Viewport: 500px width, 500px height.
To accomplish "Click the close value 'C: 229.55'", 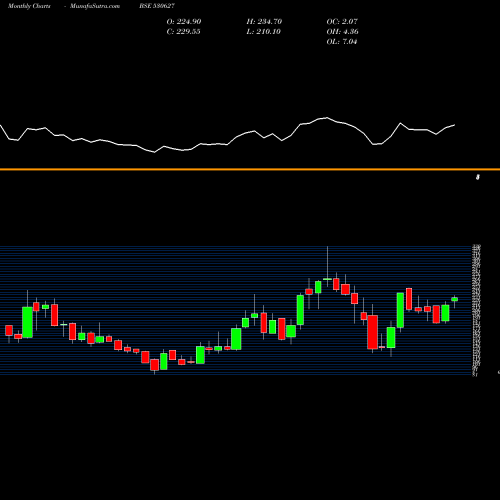I will click(x=183, y=32).
